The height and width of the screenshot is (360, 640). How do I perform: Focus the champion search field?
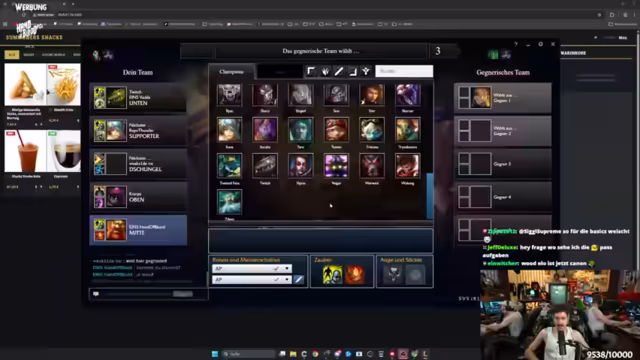(404, 71)
